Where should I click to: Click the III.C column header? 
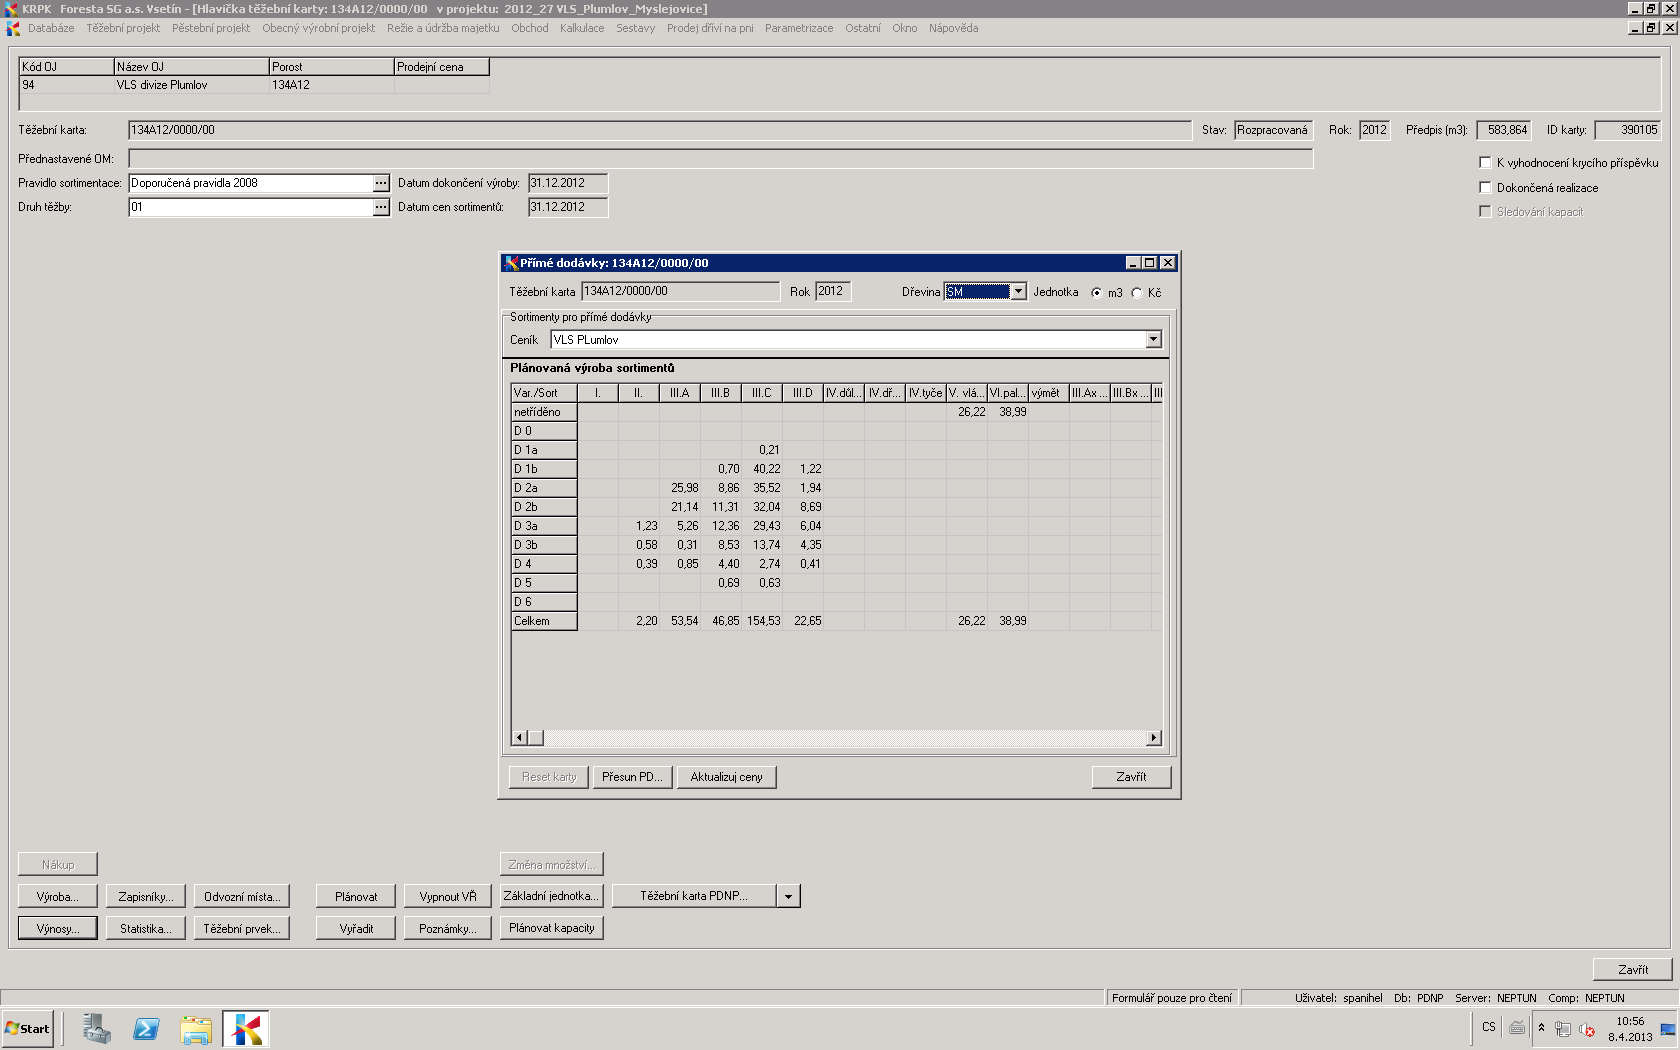[762, 393]
